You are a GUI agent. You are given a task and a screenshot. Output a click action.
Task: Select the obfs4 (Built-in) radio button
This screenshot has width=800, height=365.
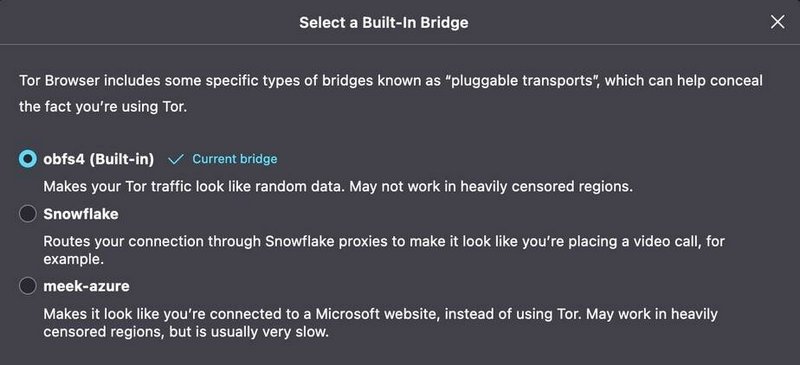point(28,159)
